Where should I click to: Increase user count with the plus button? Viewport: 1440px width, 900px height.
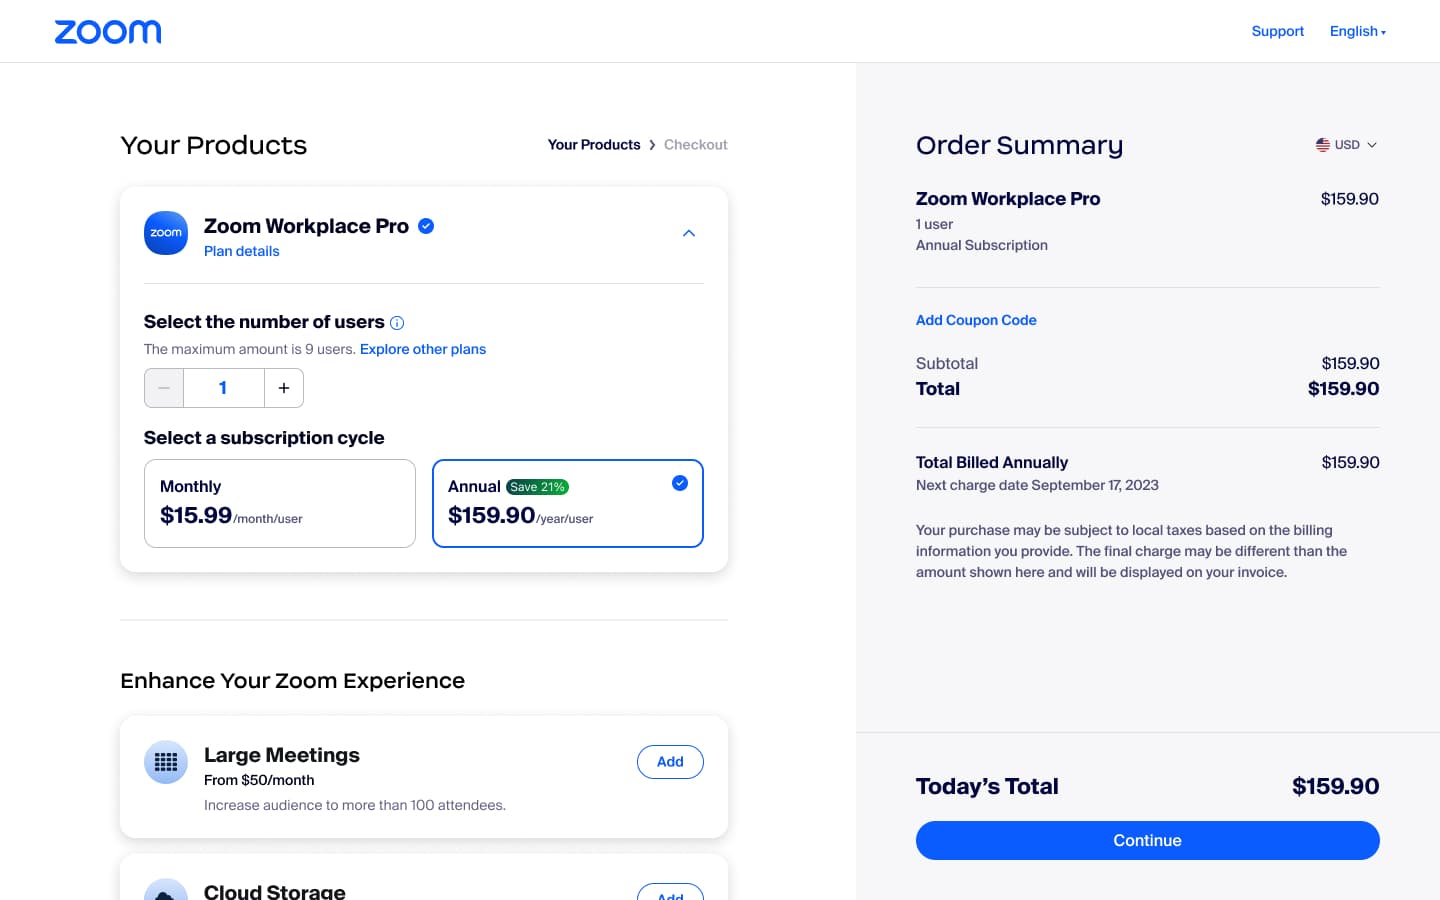click(x=284, y=388)
